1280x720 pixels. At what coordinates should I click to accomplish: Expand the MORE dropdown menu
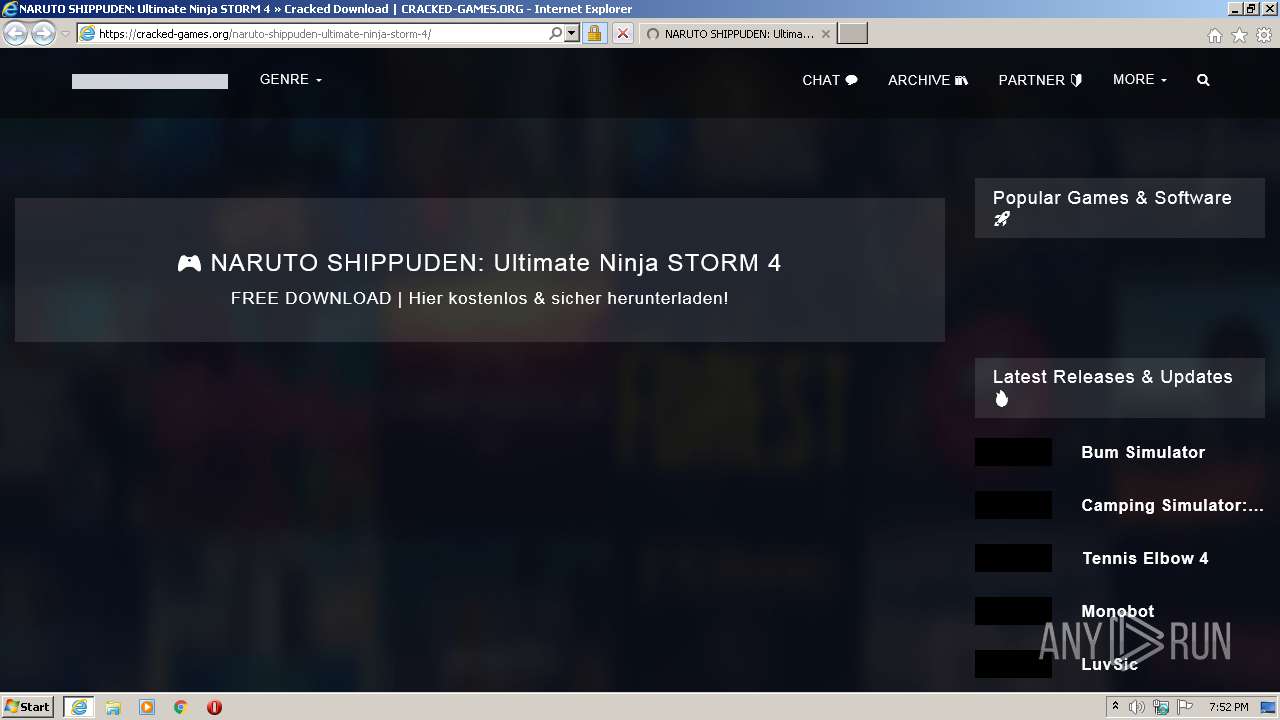(x=1140, y=79)
